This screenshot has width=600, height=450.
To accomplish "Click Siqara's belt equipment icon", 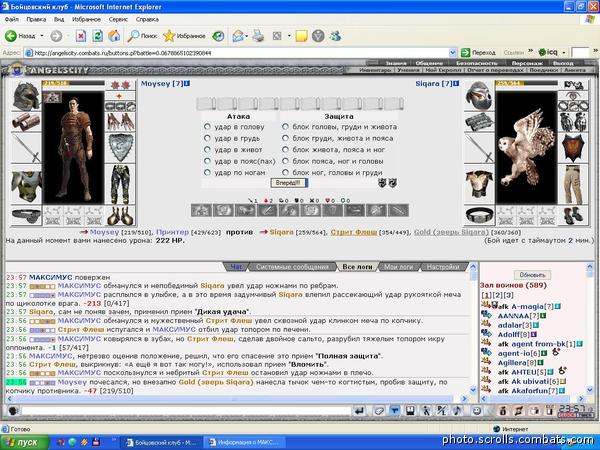I will pyautogui.click(x=479, y=215).
